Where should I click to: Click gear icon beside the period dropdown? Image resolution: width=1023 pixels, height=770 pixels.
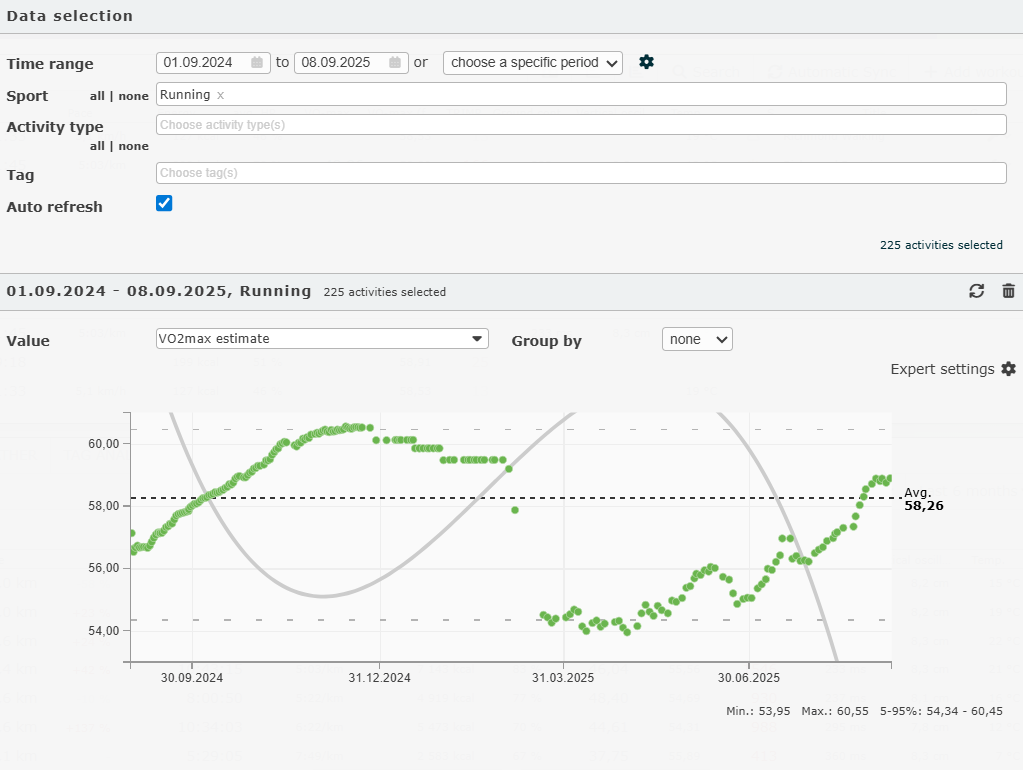click(646, 62)
